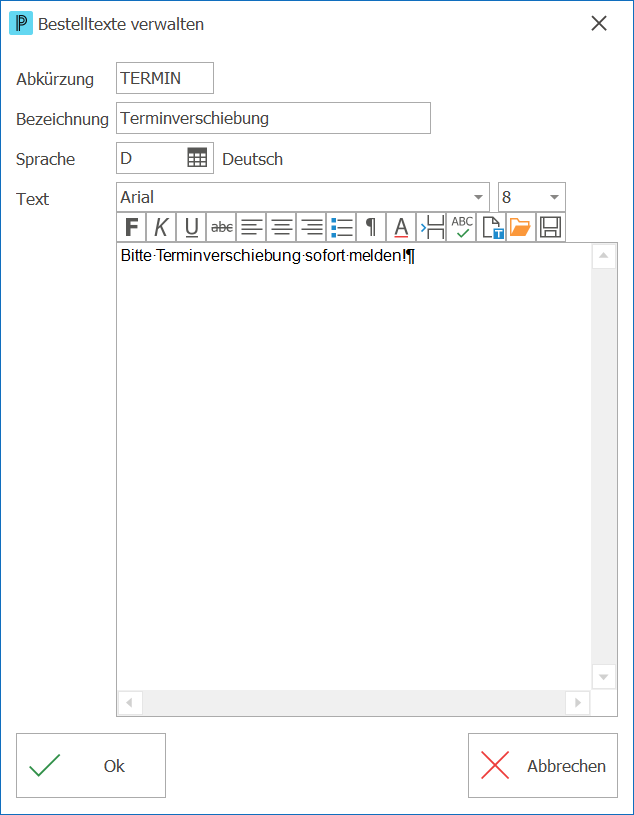The image size is (634, 815).
Task: Cancel with the Abbrechen button
Action: tap(543, 766)
